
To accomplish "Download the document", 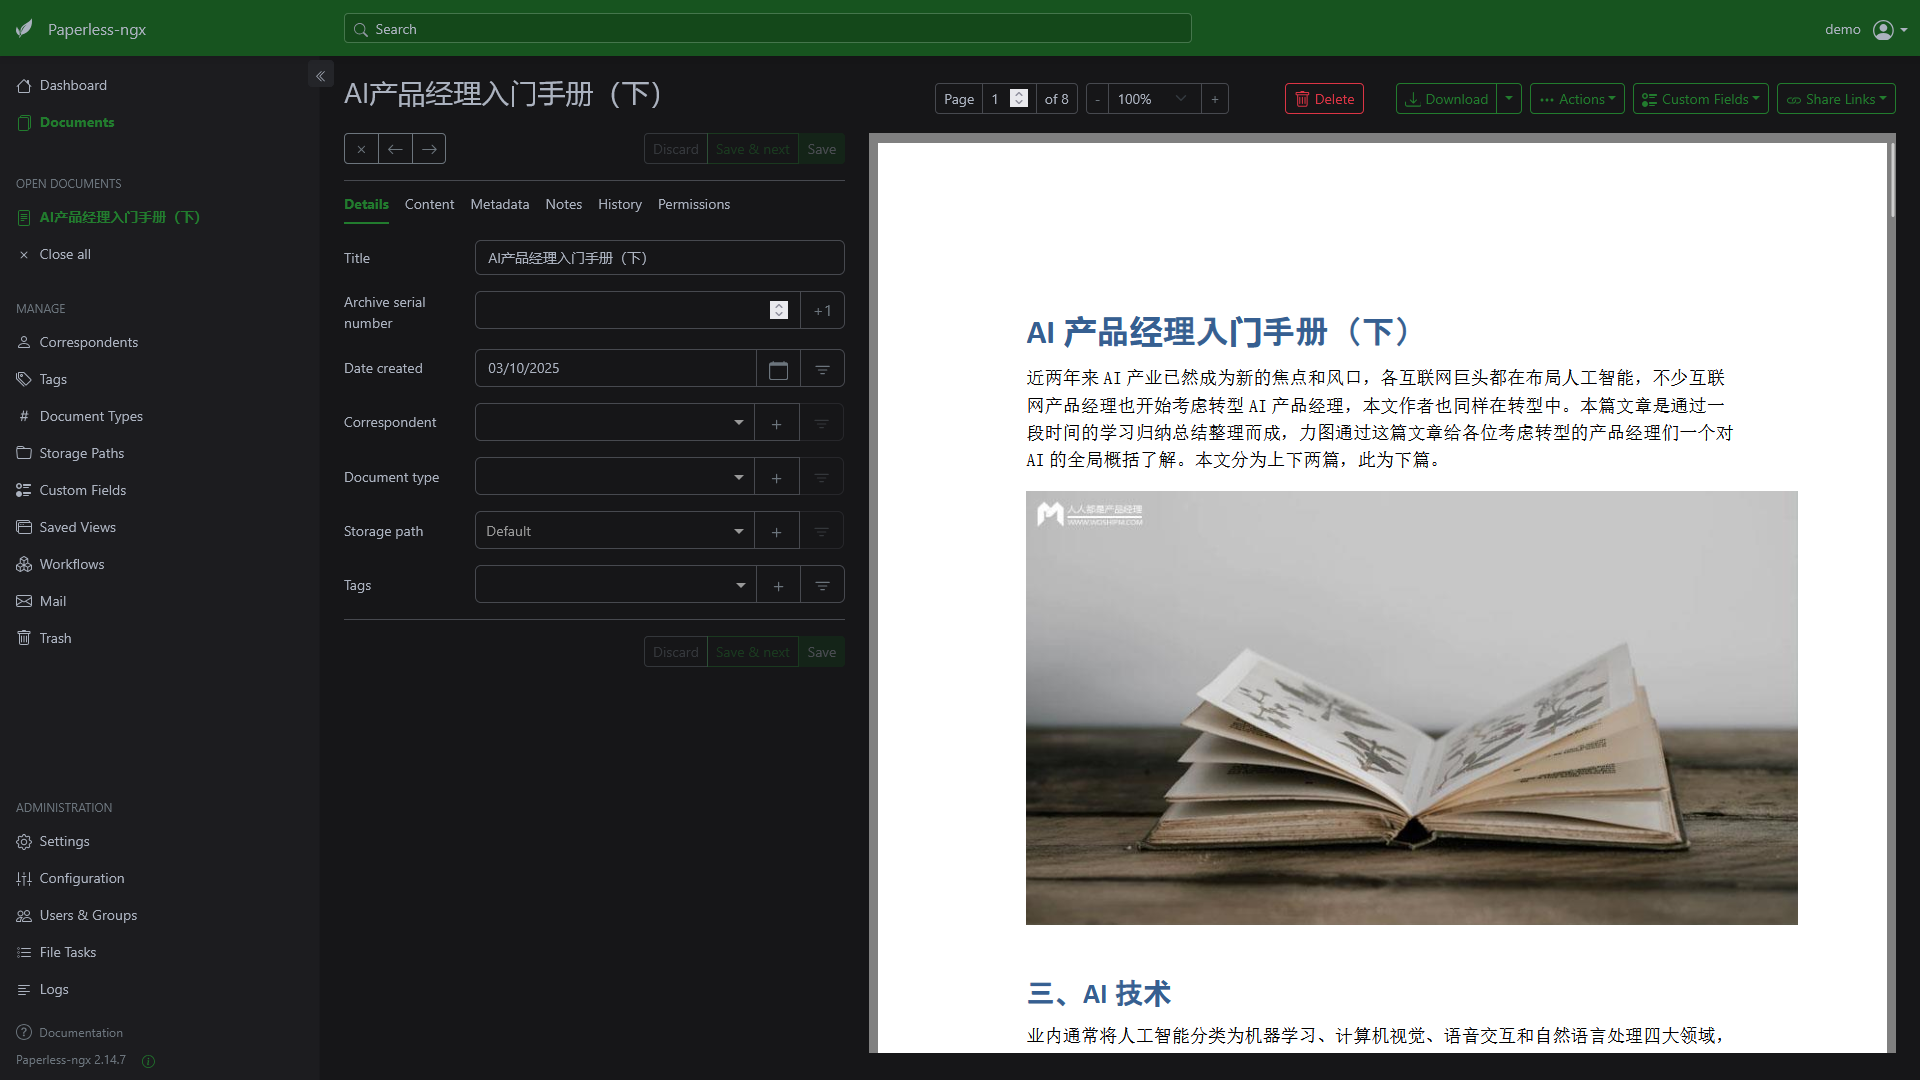I will coord(1446,99).
